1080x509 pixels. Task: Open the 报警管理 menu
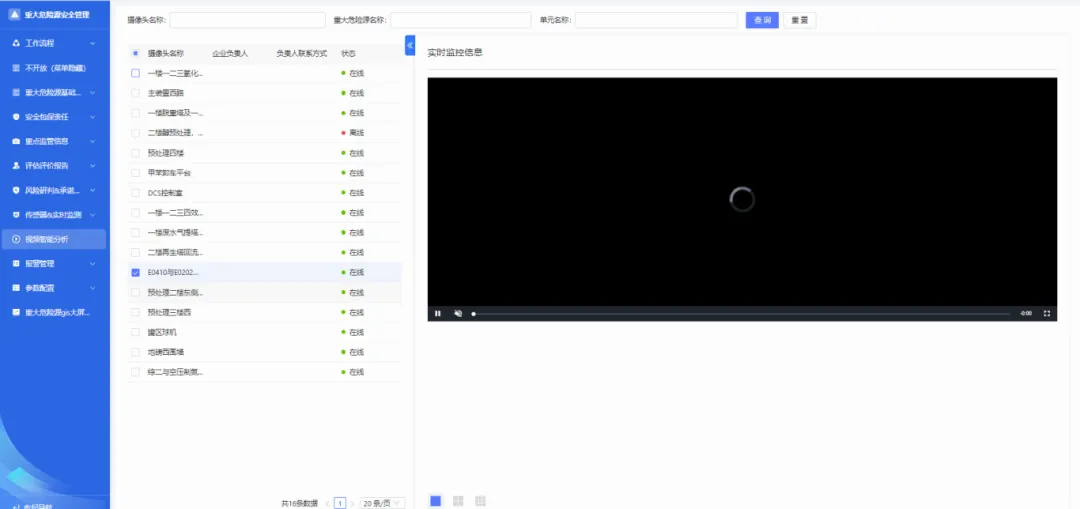(x=54, y=264)
